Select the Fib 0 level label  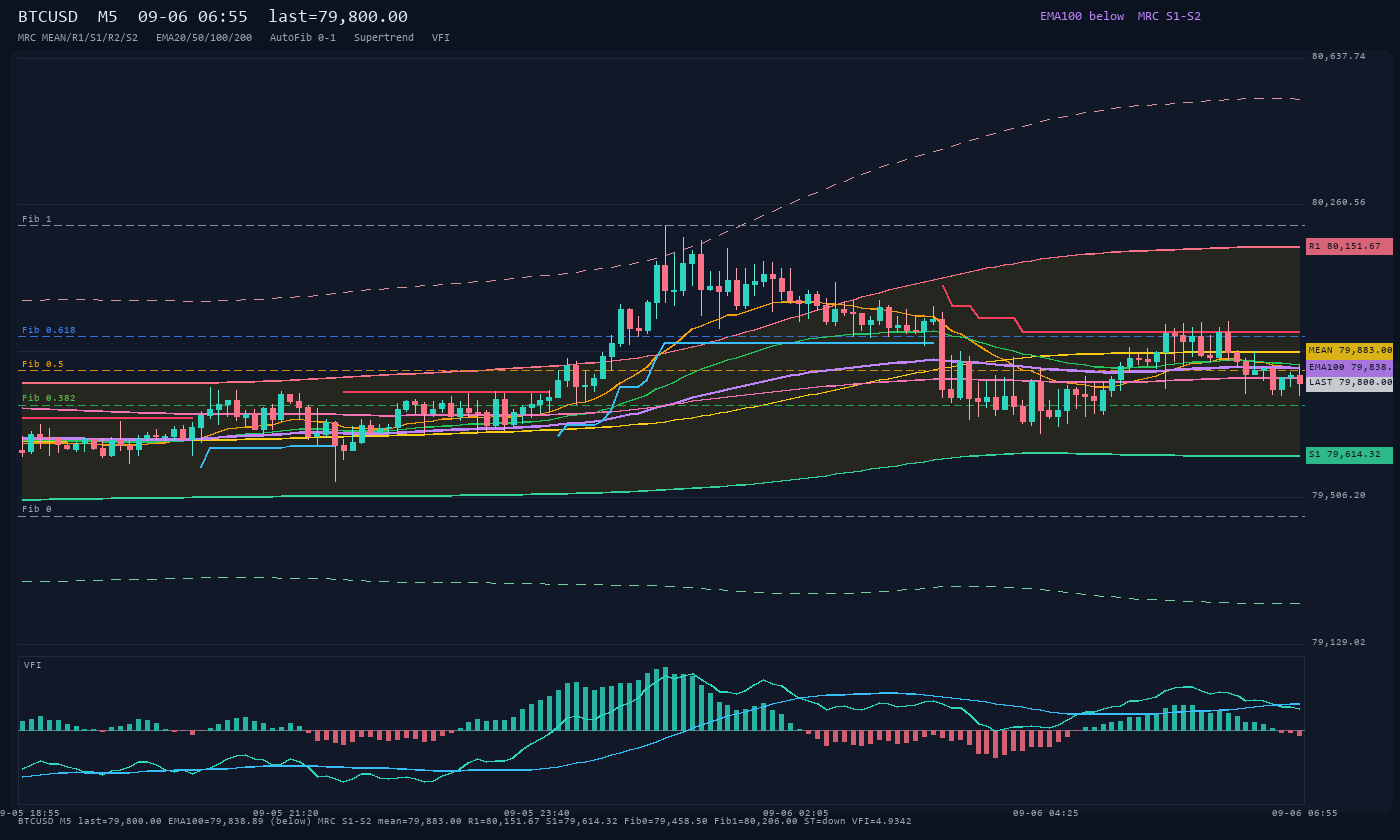click(x=37, y=509)
